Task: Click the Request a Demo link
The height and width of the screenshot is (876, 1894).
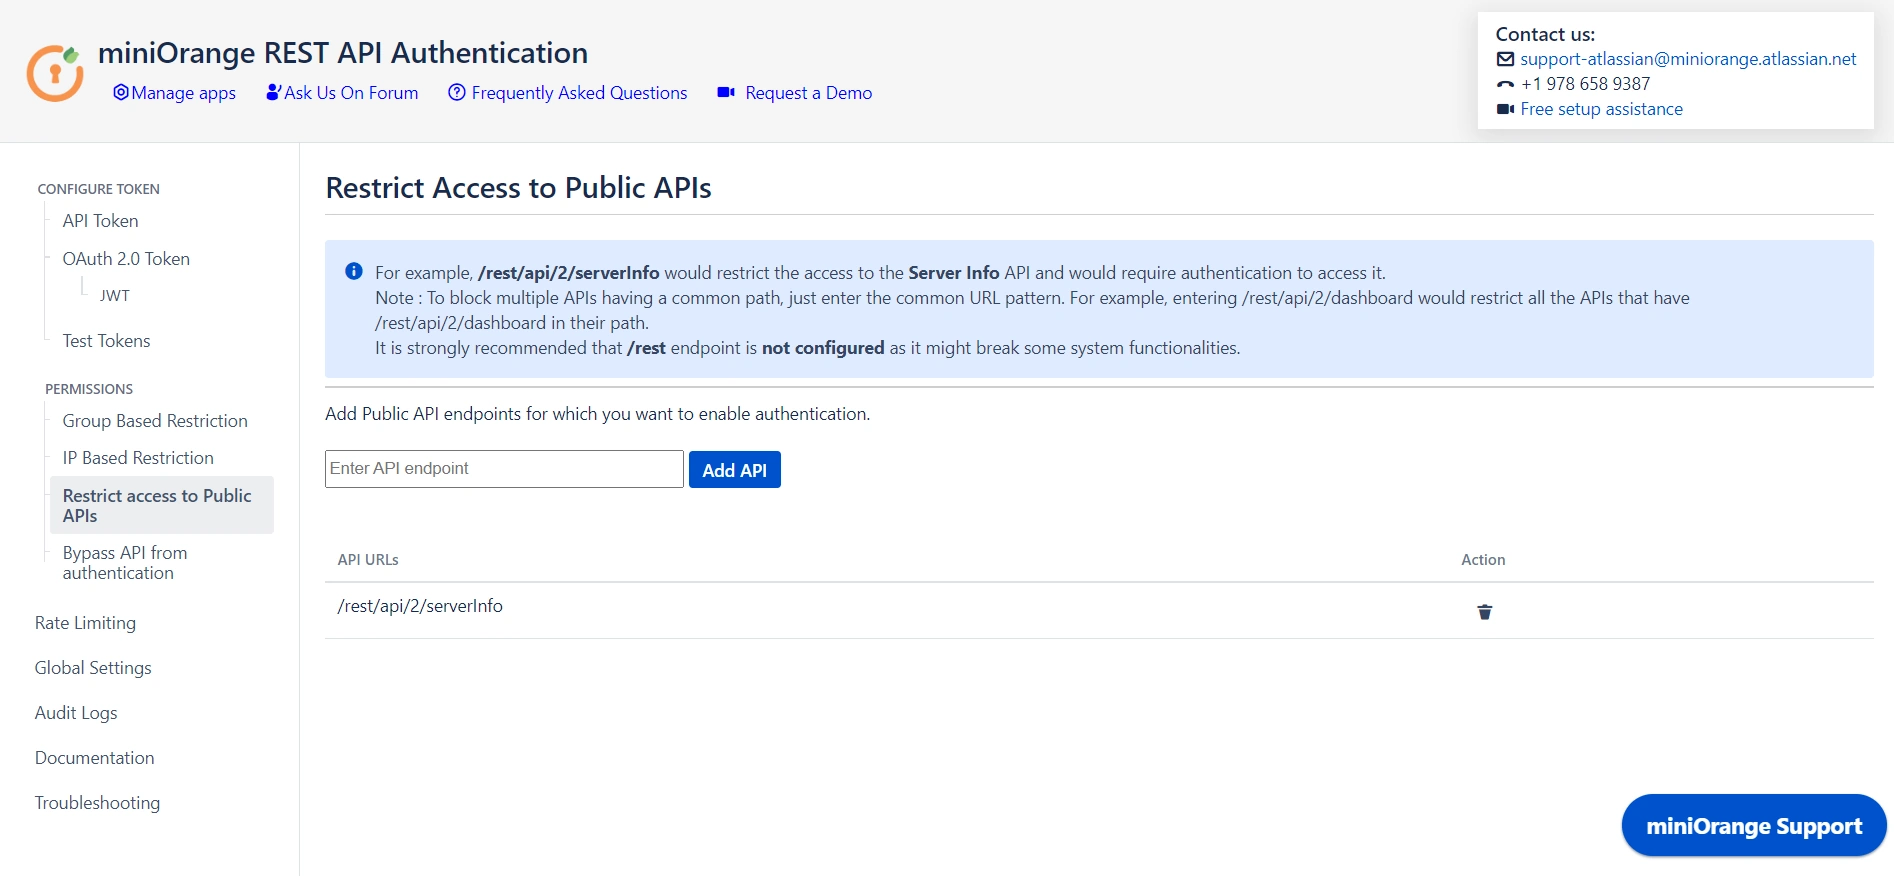Action: [809, 93]
